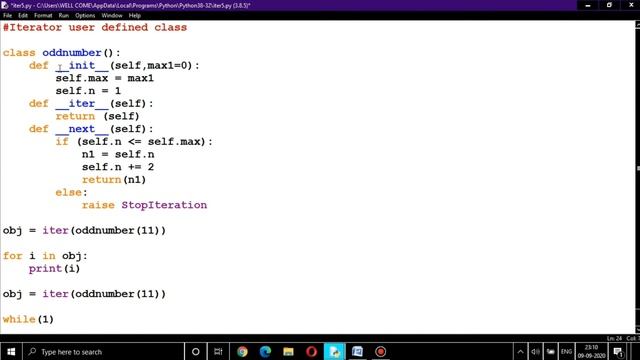
Task: Click the ENG language indicator
Action: 566,351
